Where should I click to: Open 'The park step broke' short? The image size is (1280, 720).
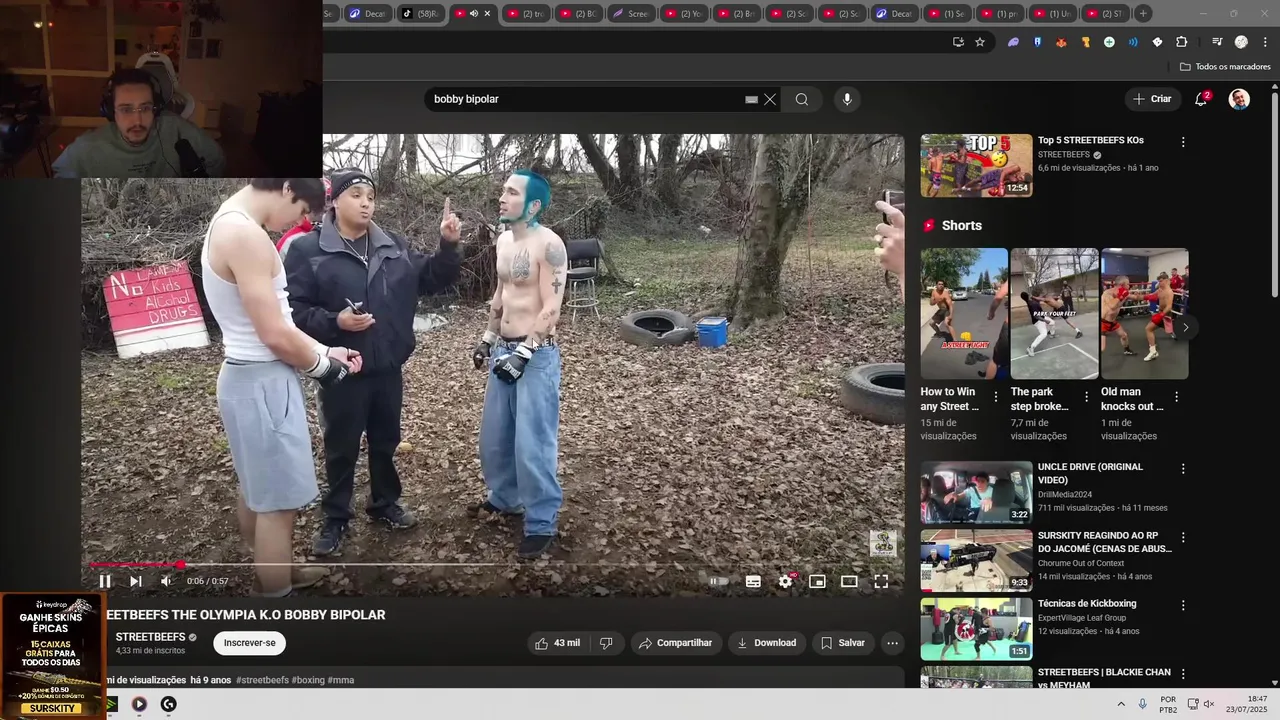pos(1054,313)
